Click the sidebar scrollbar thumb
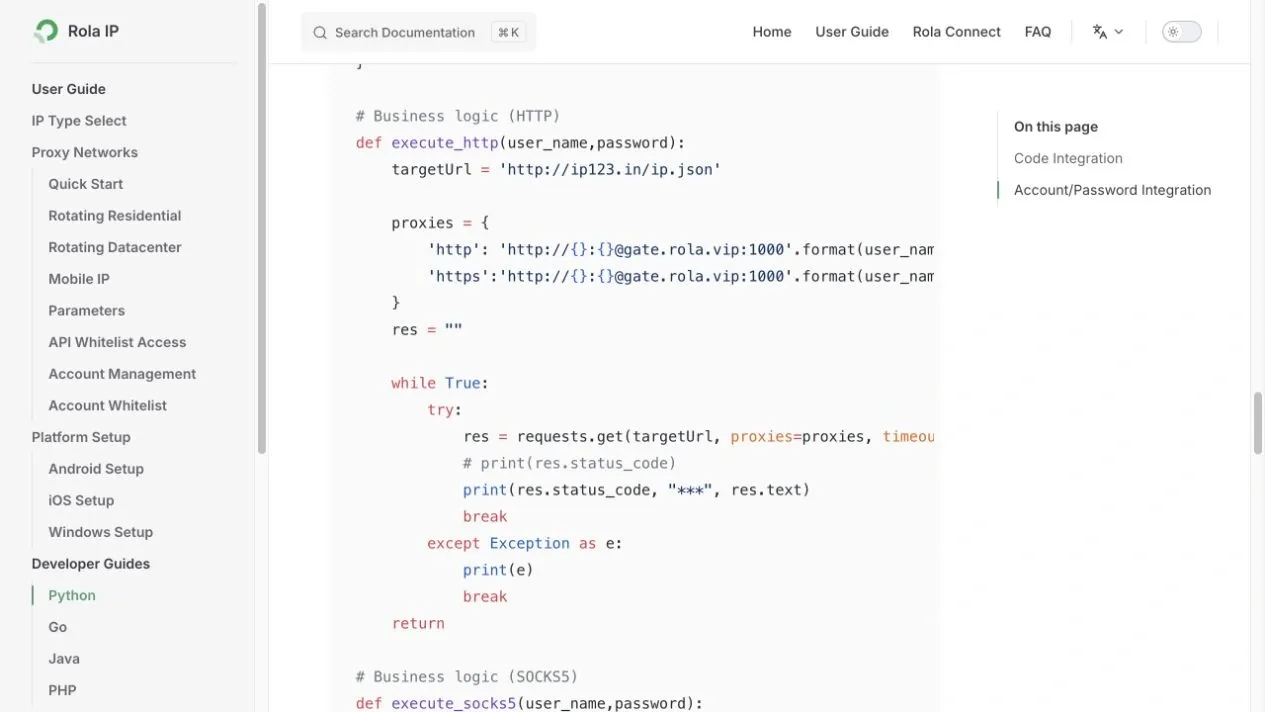The height and width of the screenshot is (712, 1265). tap(262, 228)
